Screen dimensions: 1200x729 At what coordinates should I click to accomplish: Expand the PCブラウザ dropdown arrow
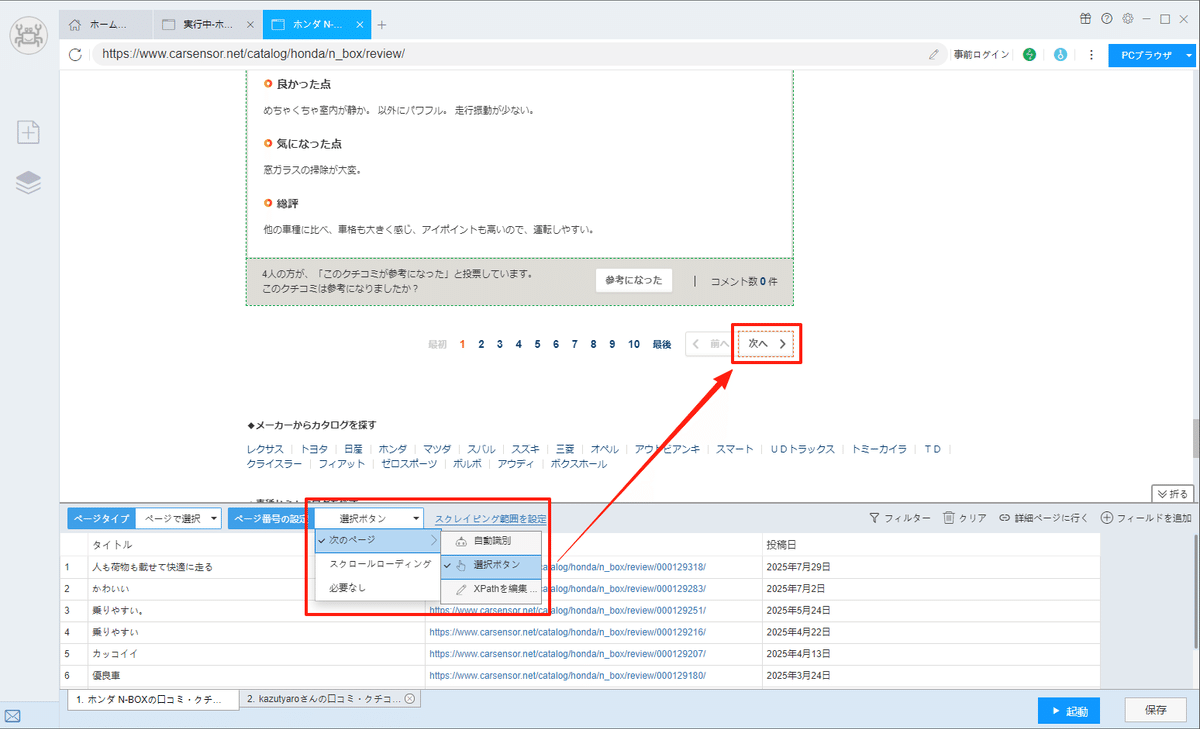1189,55
